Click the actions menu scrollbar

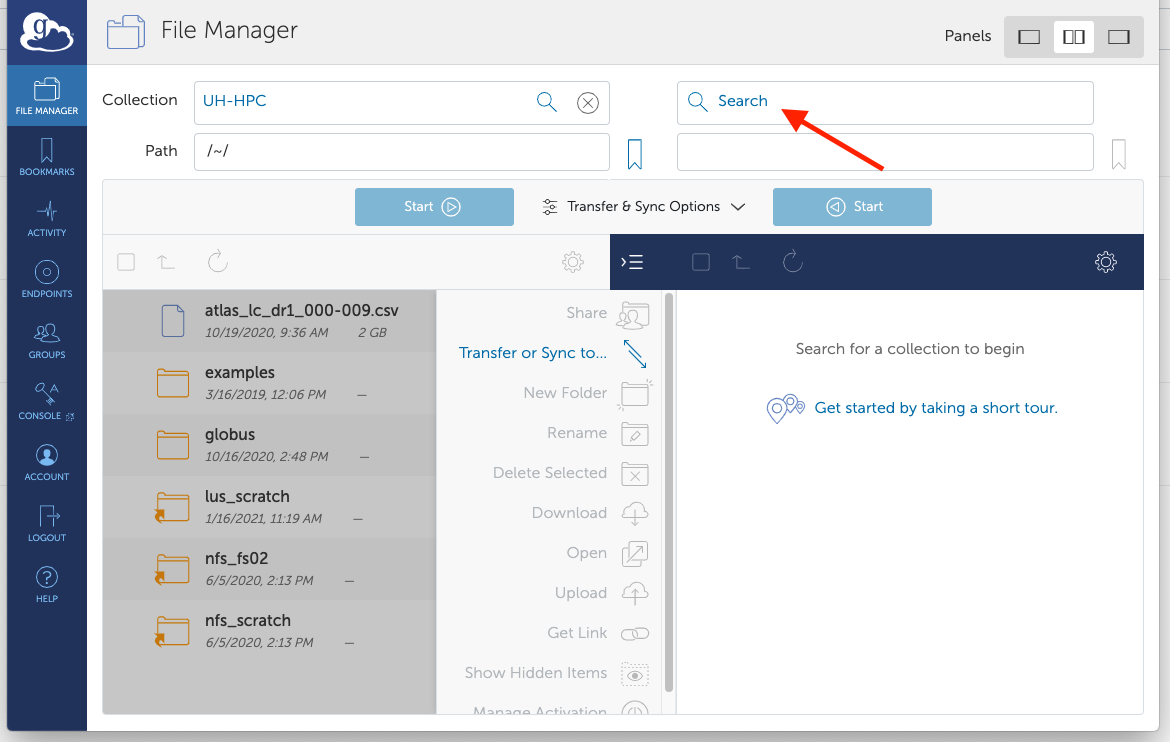point(669,493)
